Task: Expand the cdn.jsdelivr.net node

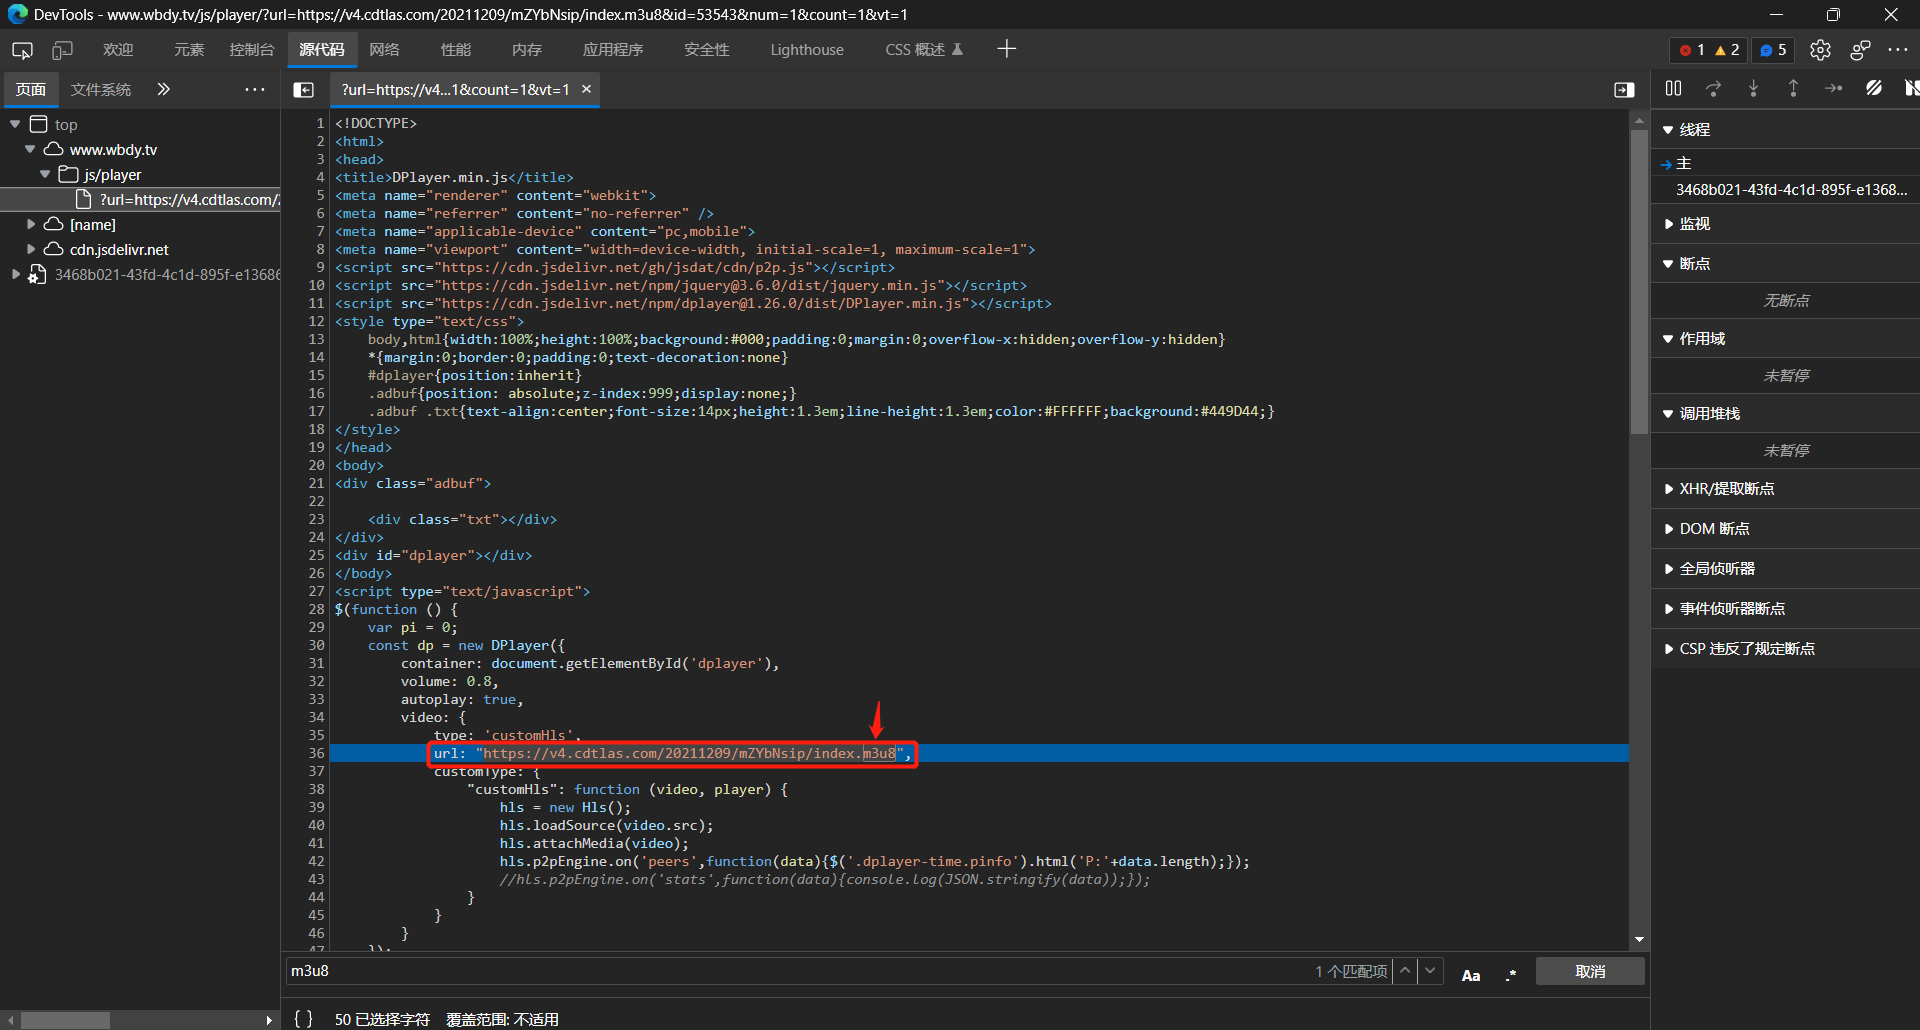Action: tap(31, 249)
